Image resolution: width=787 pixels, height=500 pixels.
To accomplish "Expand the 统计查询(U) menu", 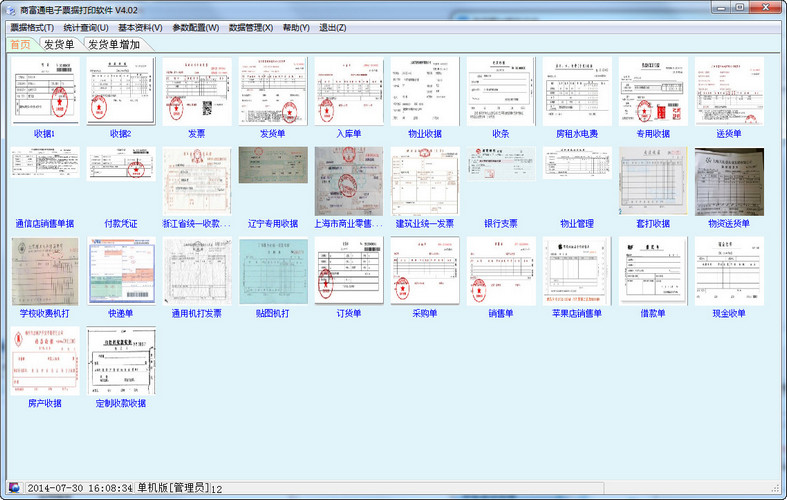I will coord(86,27).
